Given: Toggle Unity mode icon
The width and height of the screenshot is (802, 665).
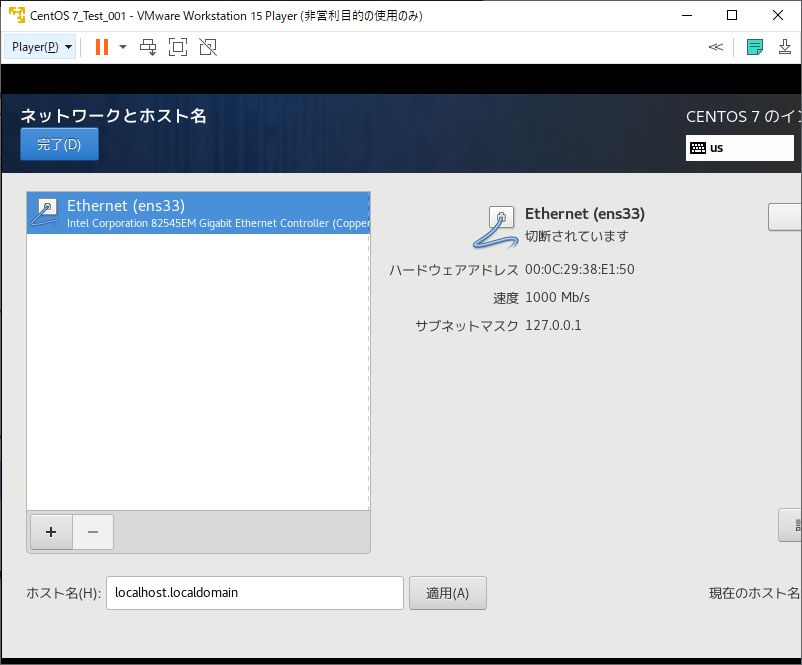Looking at the screenshot, I should point(208,47).
